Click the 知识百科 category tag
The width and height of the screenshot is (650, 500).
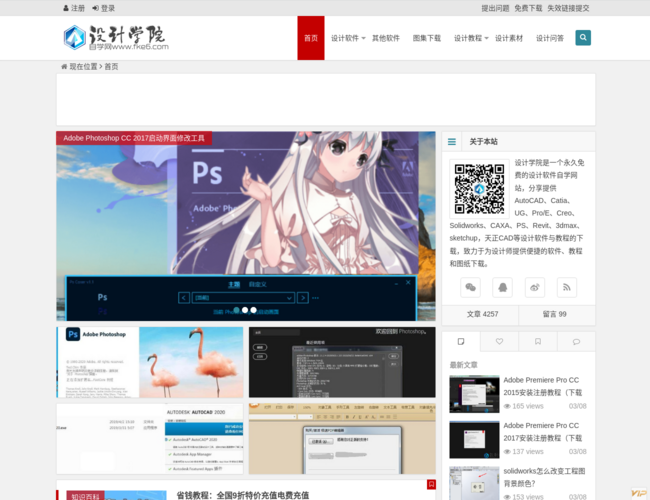(85, 496)
